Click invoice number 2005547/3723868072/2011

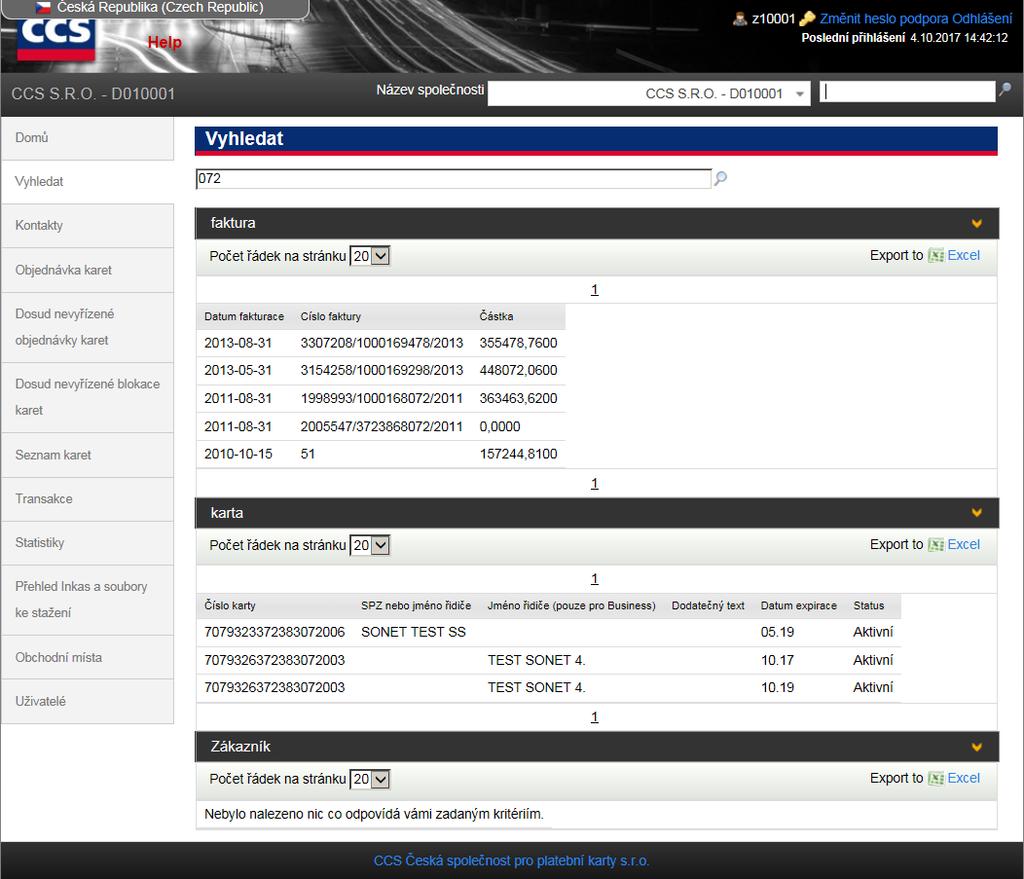(381, 427)
